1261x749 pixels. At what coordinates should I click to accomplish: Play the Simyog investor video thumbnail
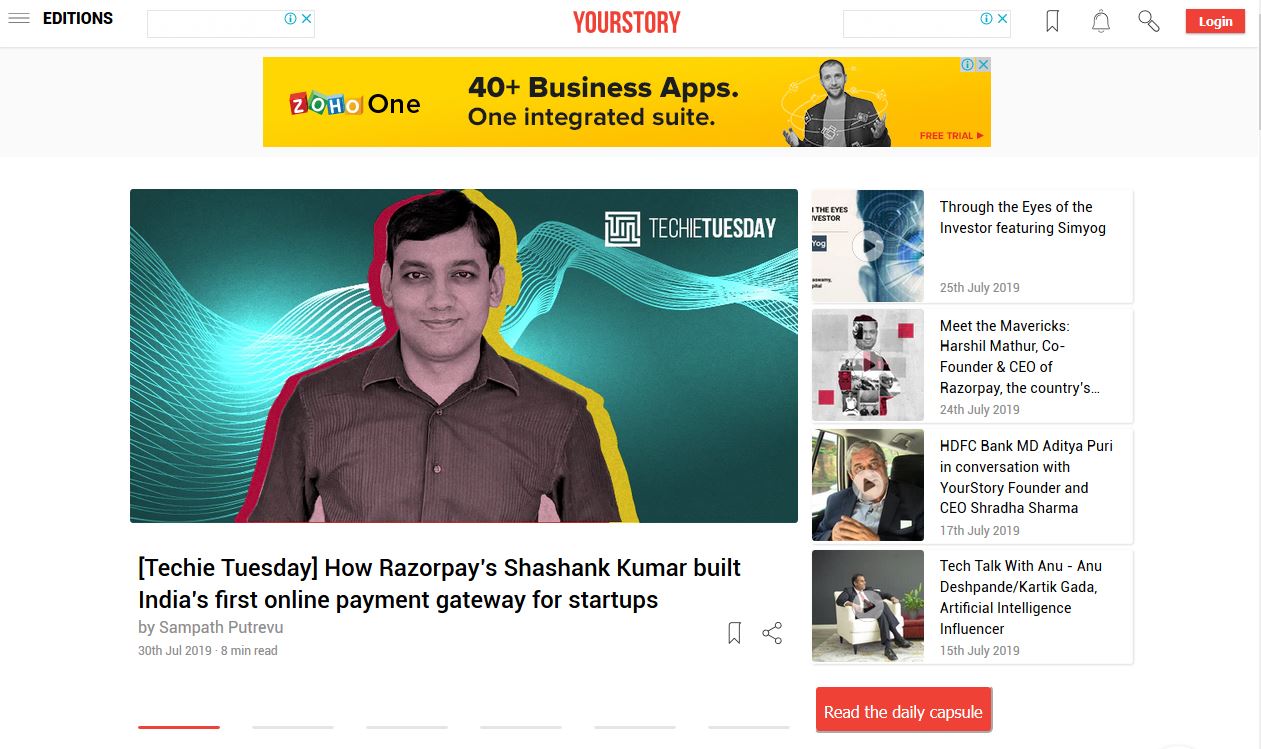tap(867, 246)
